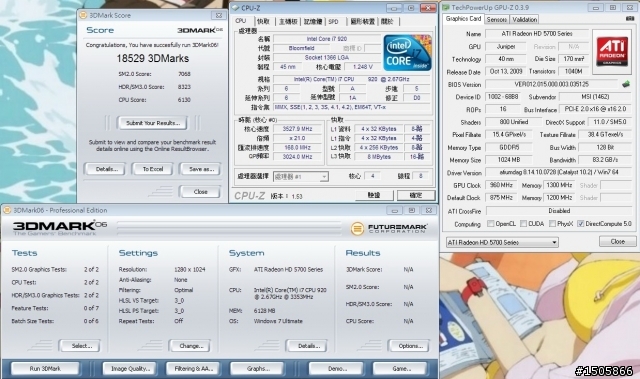Open the Graphs tool
The image size is (640, 379).
pos(257,368)
